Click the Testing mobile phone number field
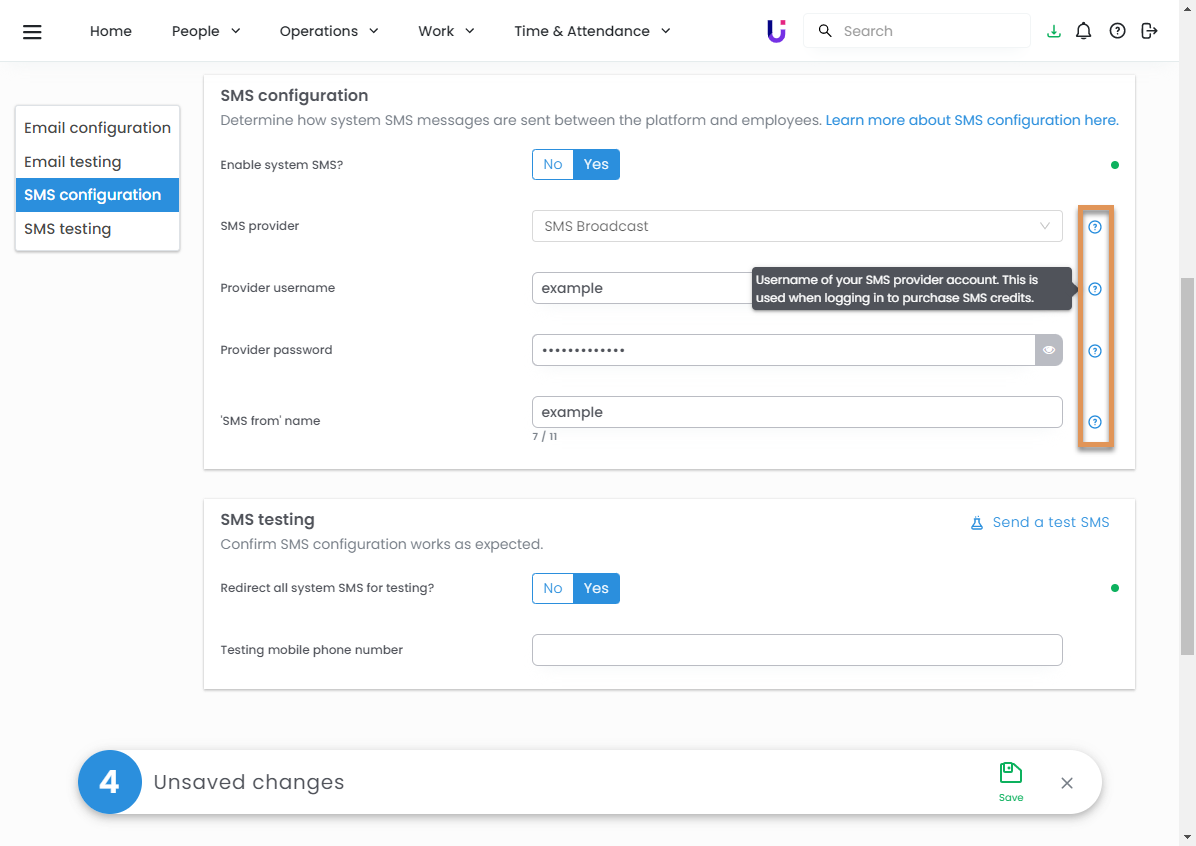The width and height of the screenshot is (1196, 846). tap(796, 650)
